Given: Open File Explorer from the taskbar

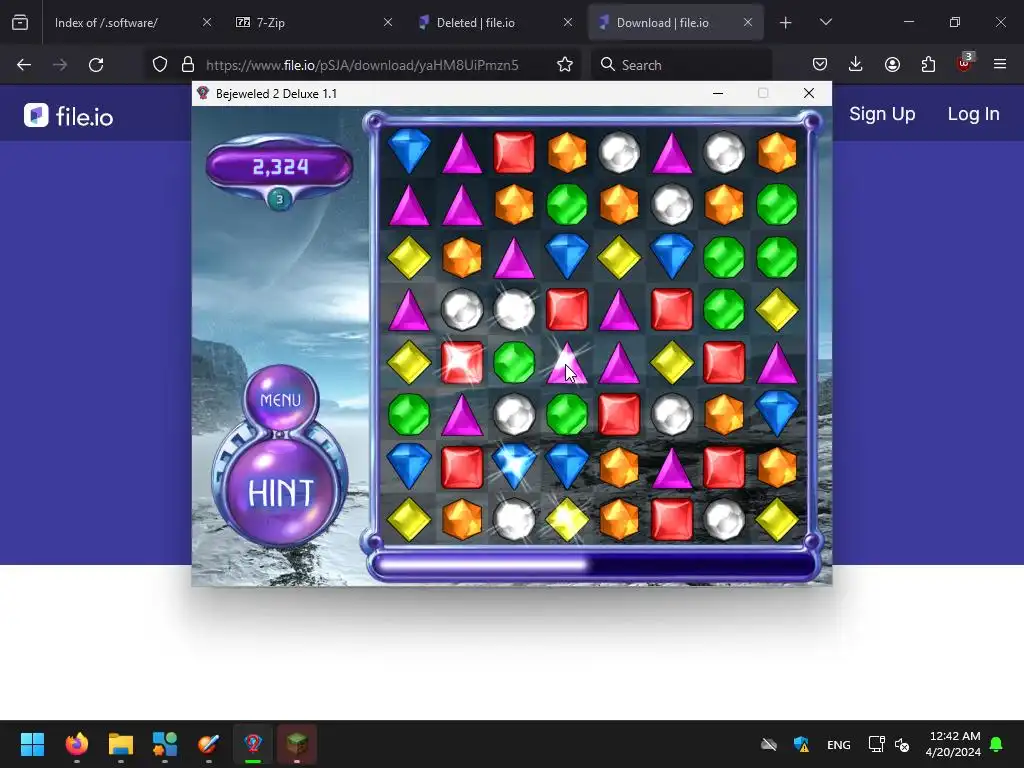Looking at the screenshot, I should [121, 744].
